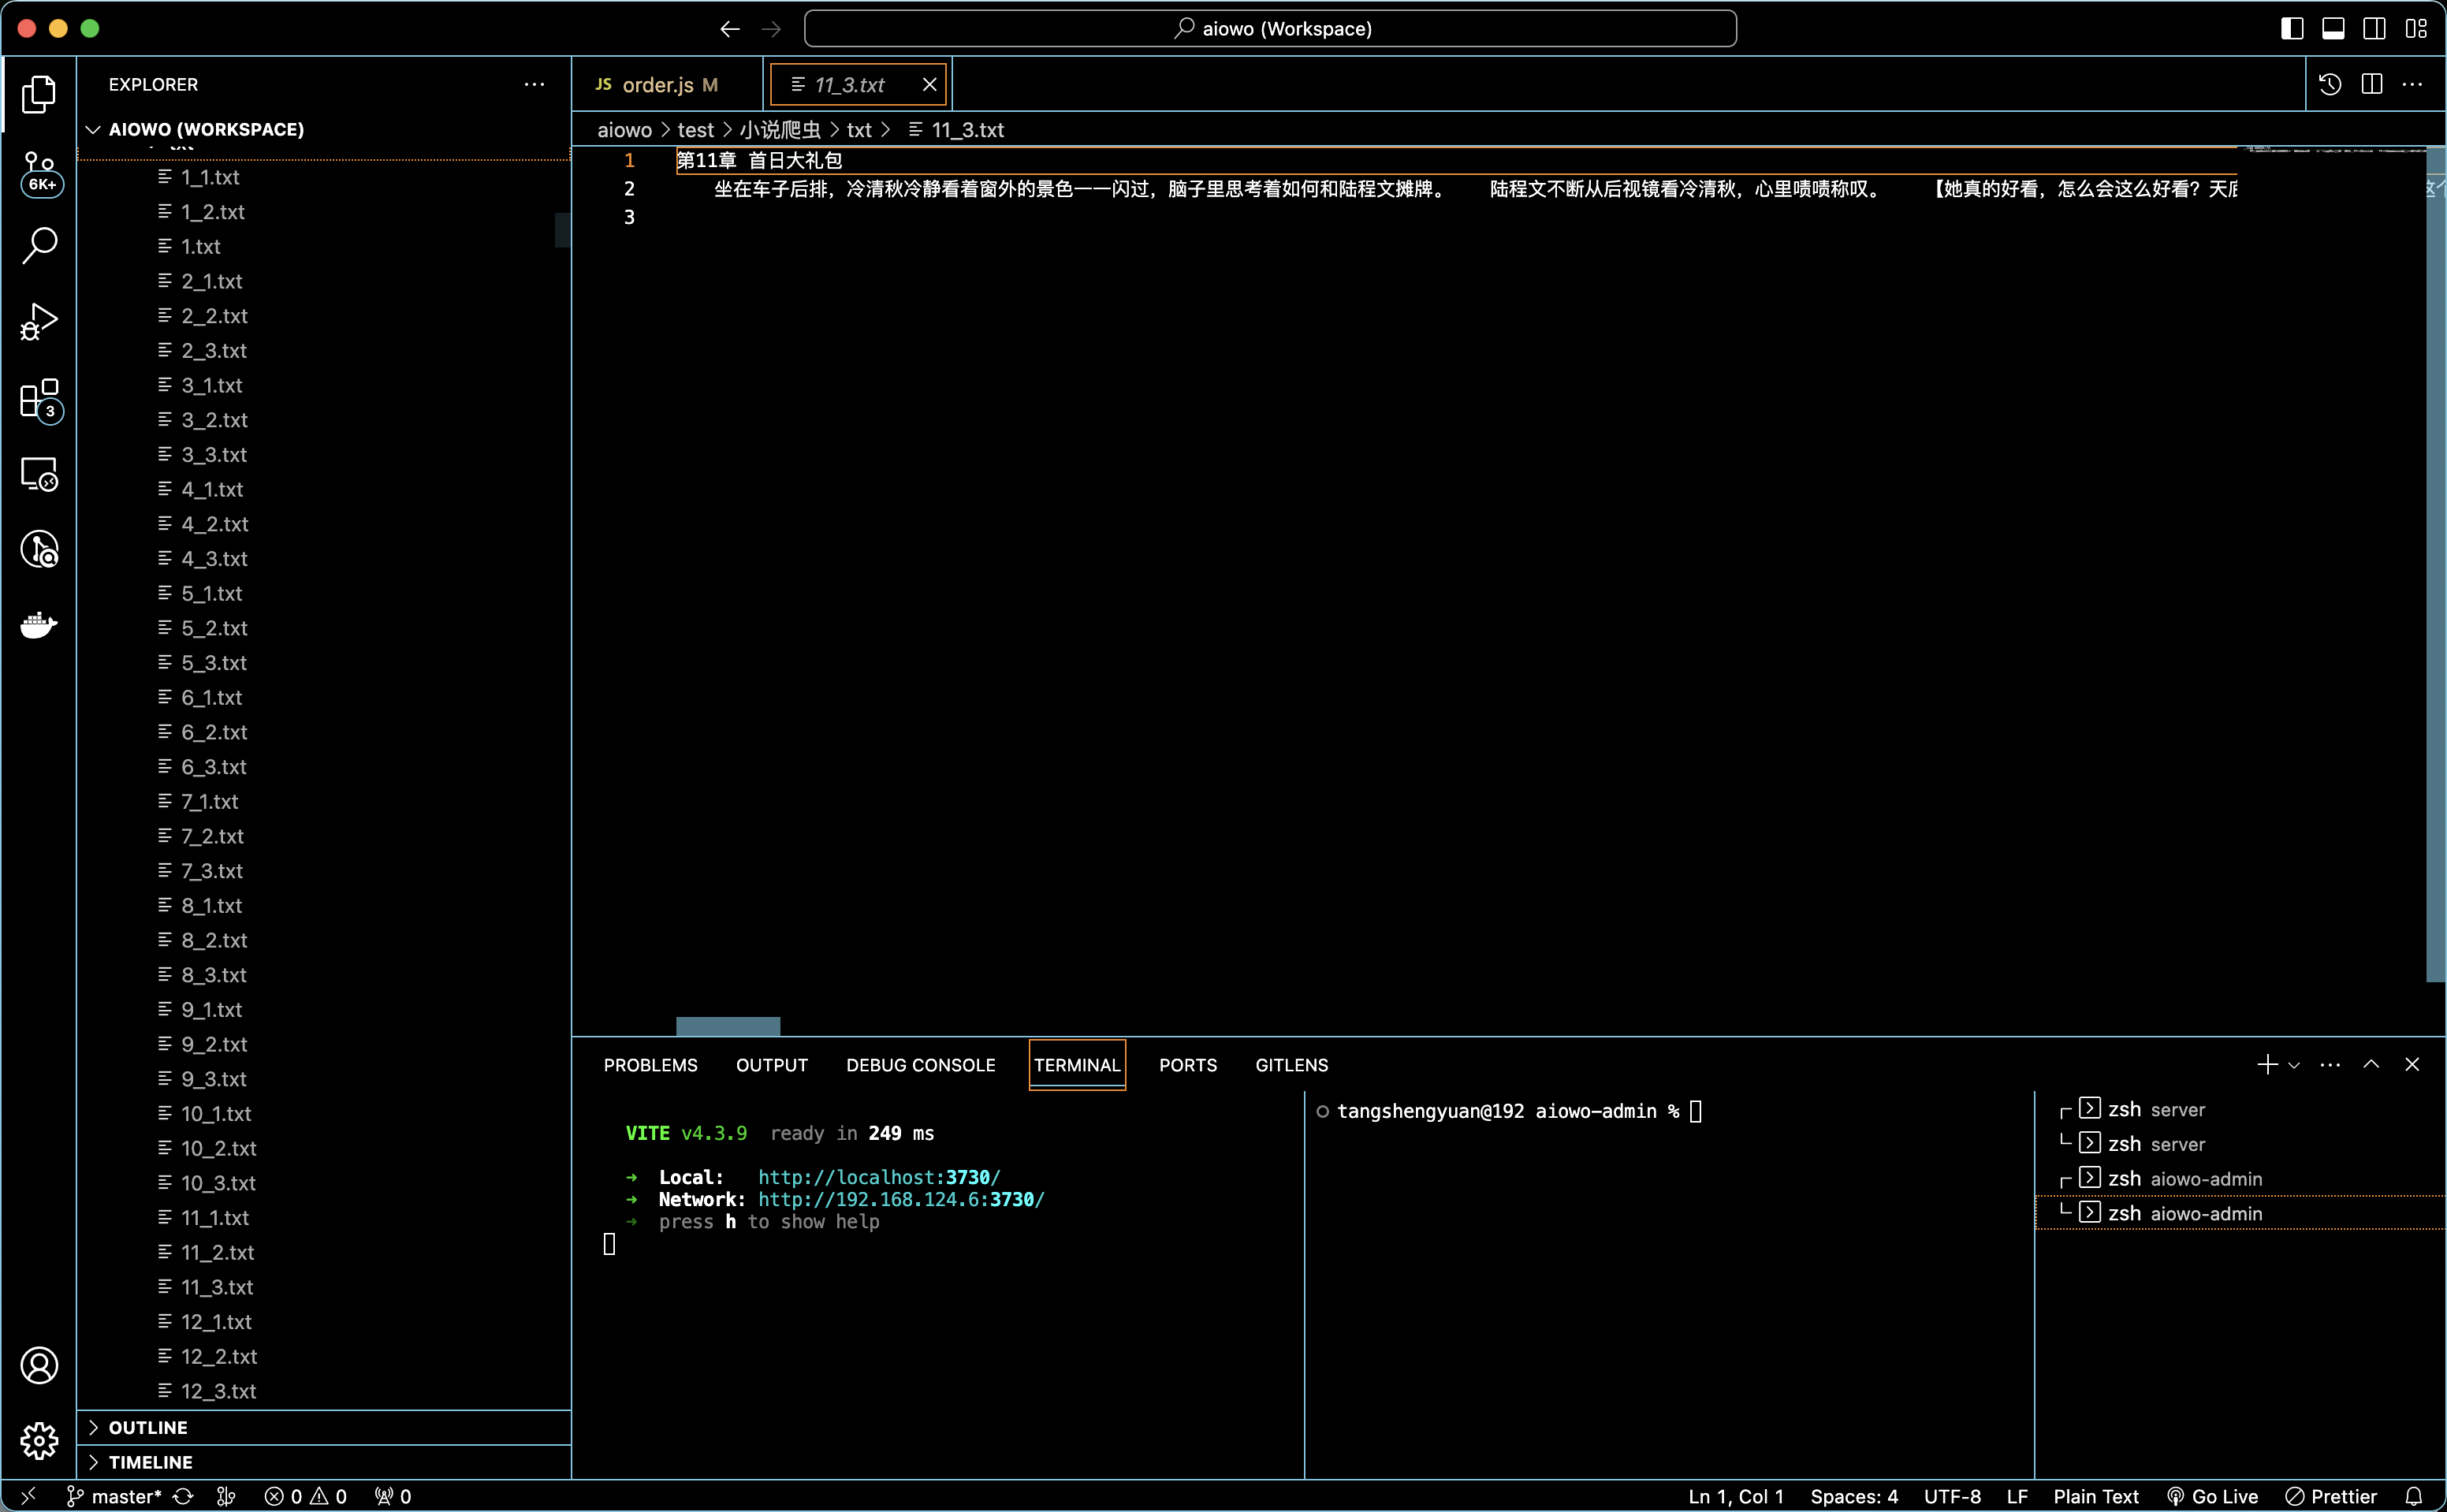The height and width of the screenshot is (1512, 2447).
Task: Open notifications bell
Action: [x=2414, y=1496]
